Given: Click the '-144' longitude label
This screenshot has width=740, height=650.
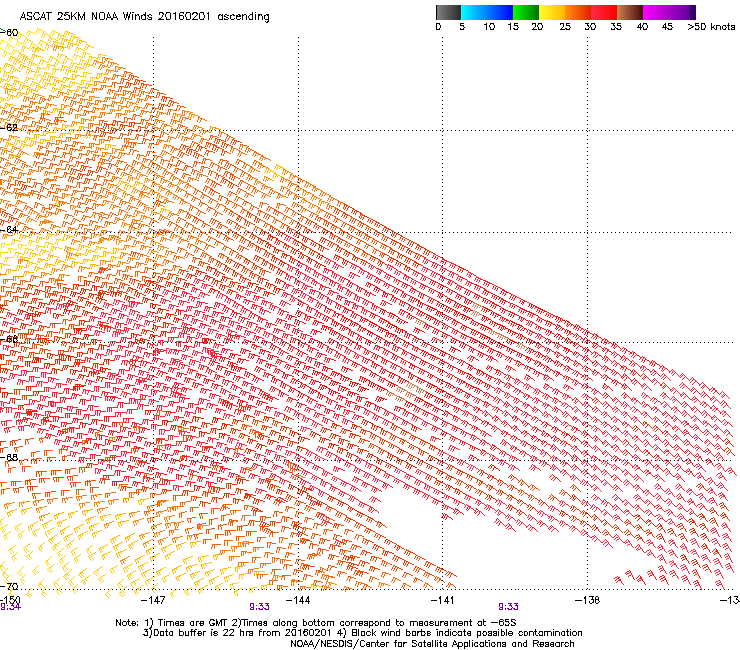Looking at the screenshot, I should pos(298,600).
